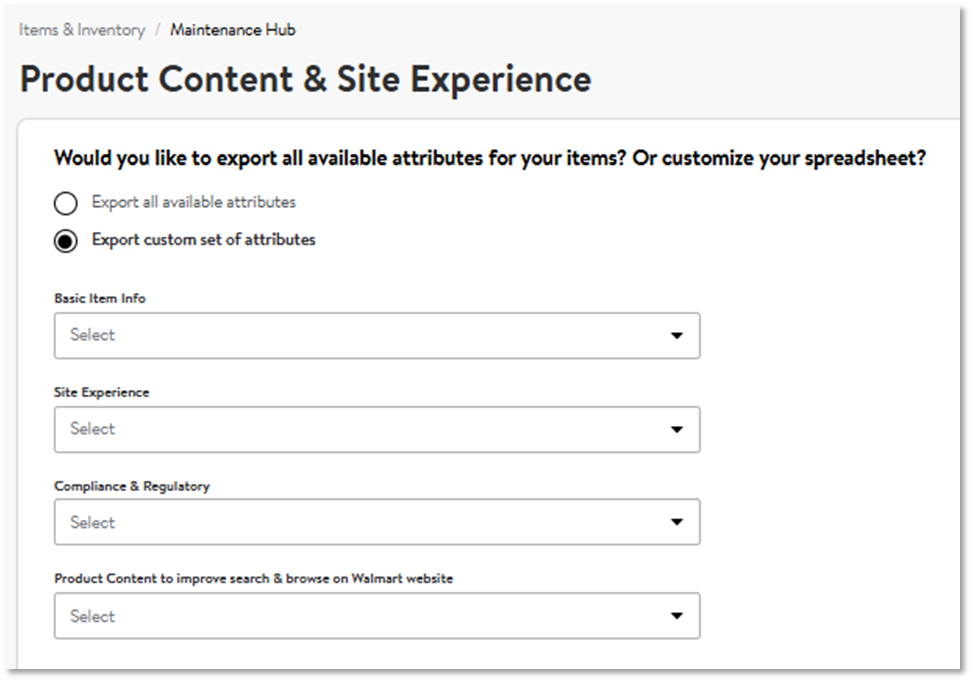The width and height of the screenshot is (973, 682).
Task: Go to Items & Inventory breadcrumb
Action: [82, 30]
